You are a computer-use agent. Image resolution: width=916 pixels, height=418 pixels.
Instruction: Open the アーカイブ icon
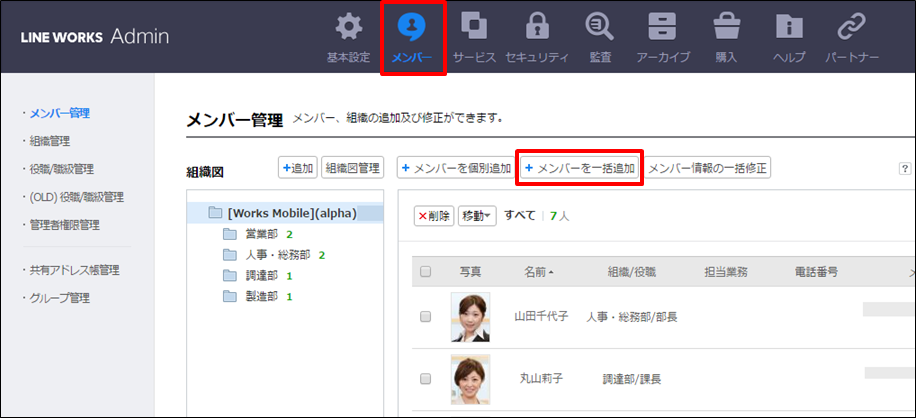663,27
